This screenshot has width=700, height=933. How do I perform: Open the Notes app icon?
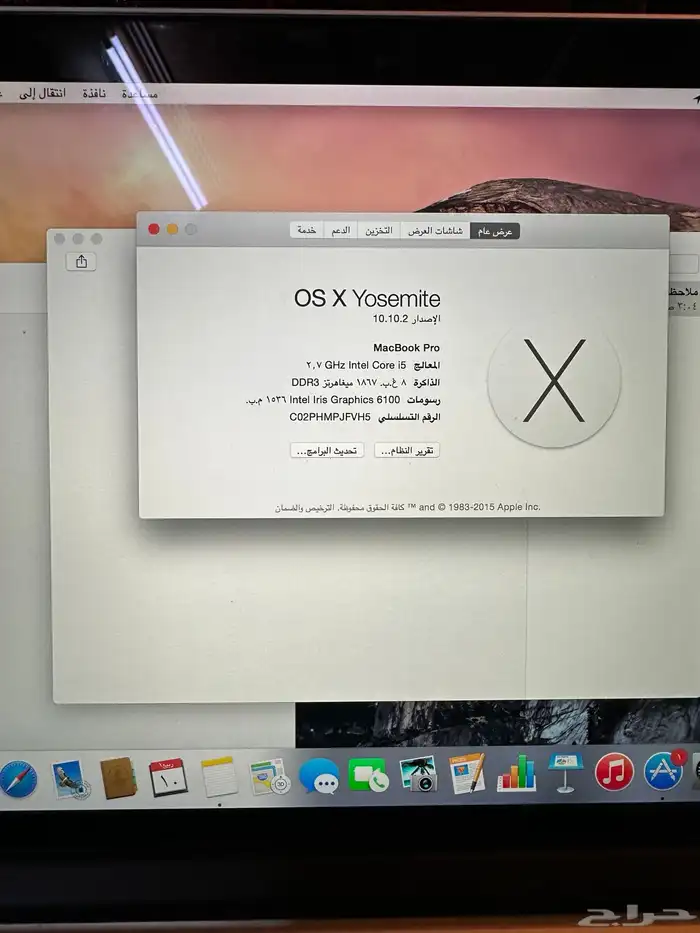(219, 777)
